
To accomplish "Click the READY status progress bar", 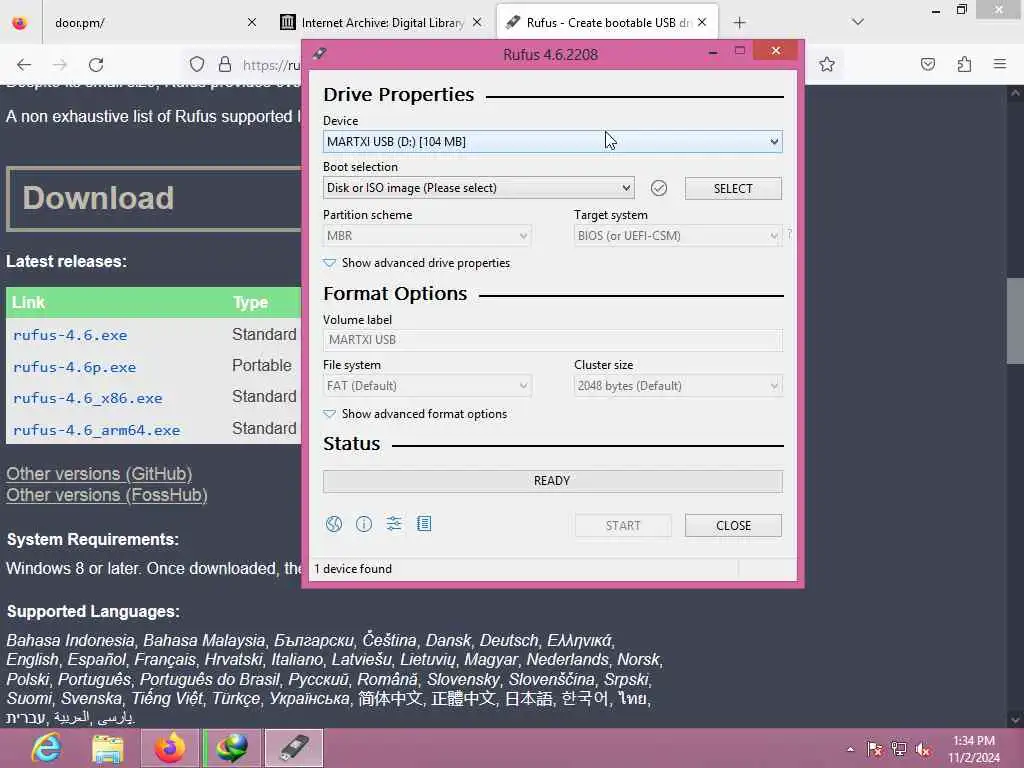I will pos(552,481).
